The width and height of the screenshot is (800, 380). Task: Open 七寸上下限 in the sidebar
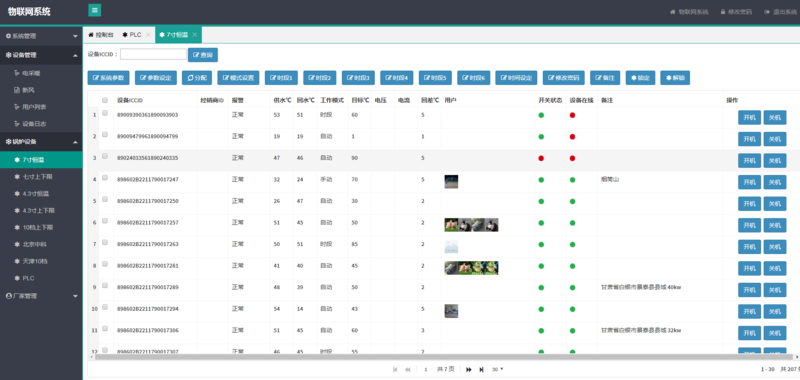(x=41, y=176)
